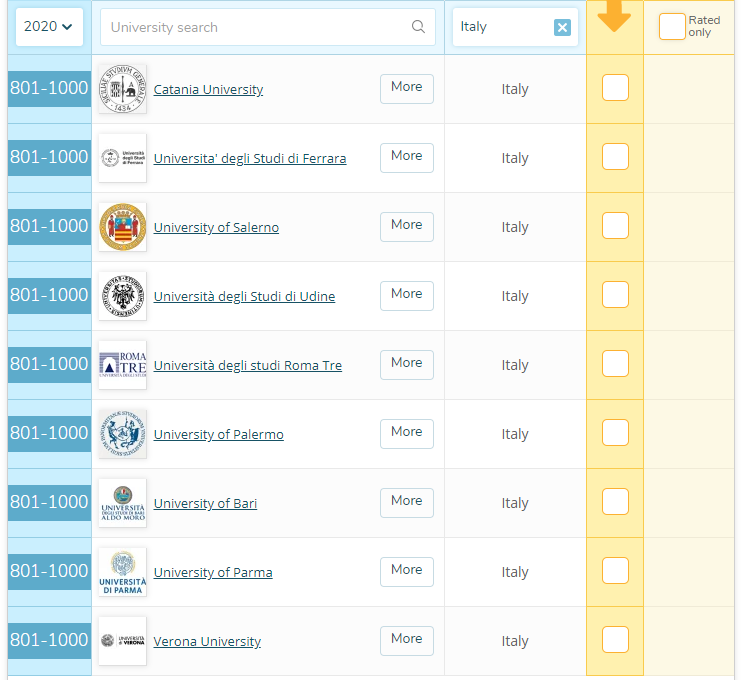This screenshot has width=742, height=680.
Task: Clear the Italy country filter
Action: [x=562, y=27]
